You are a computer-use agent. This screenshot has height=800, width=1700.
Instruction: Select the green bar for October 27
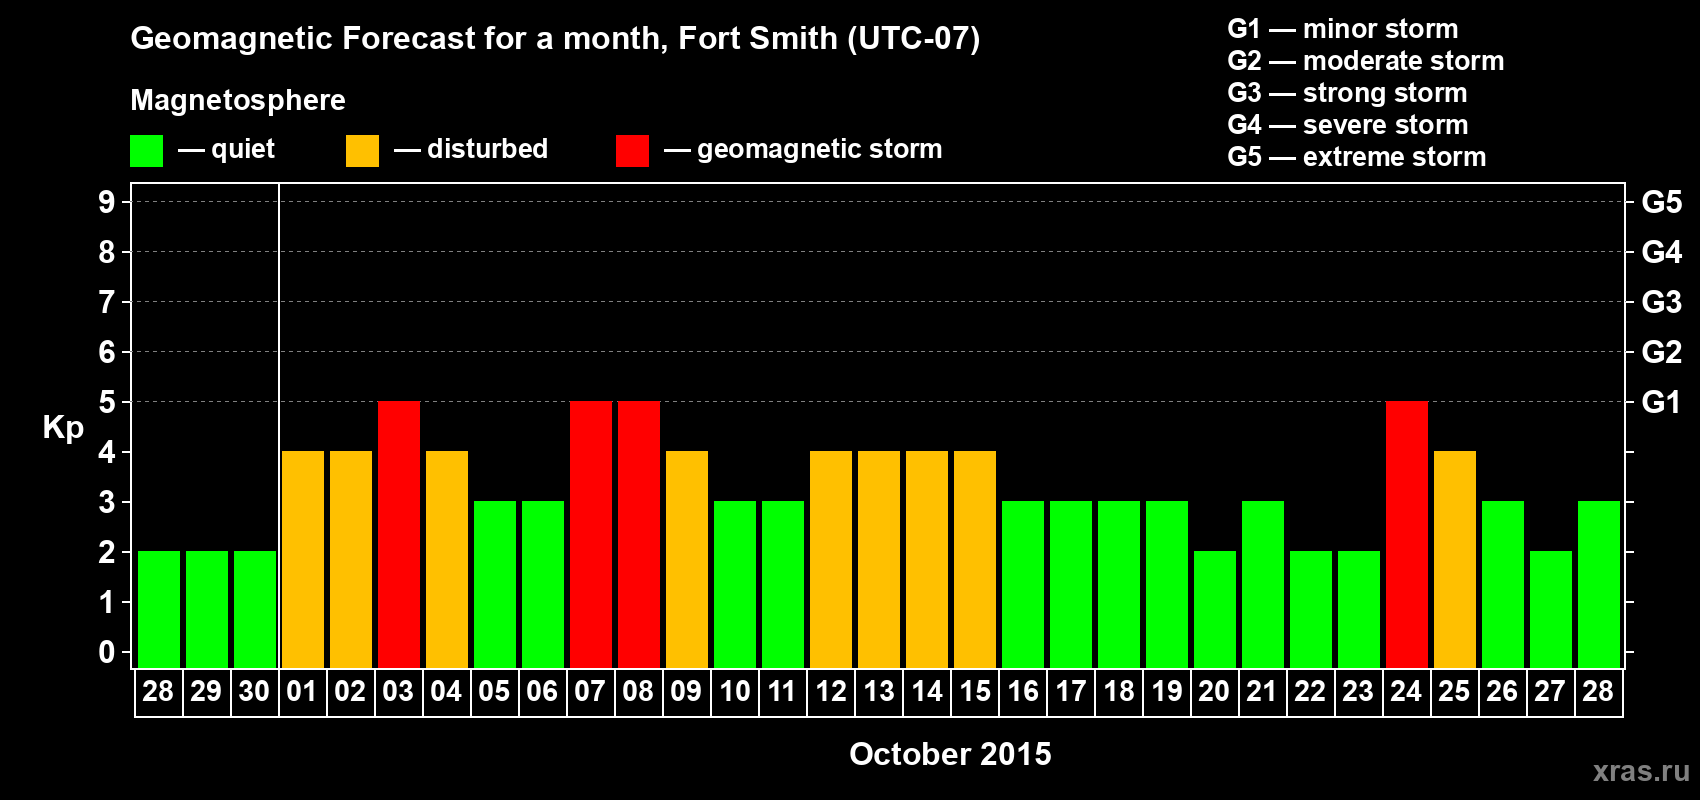click(x=1551, y=610)
